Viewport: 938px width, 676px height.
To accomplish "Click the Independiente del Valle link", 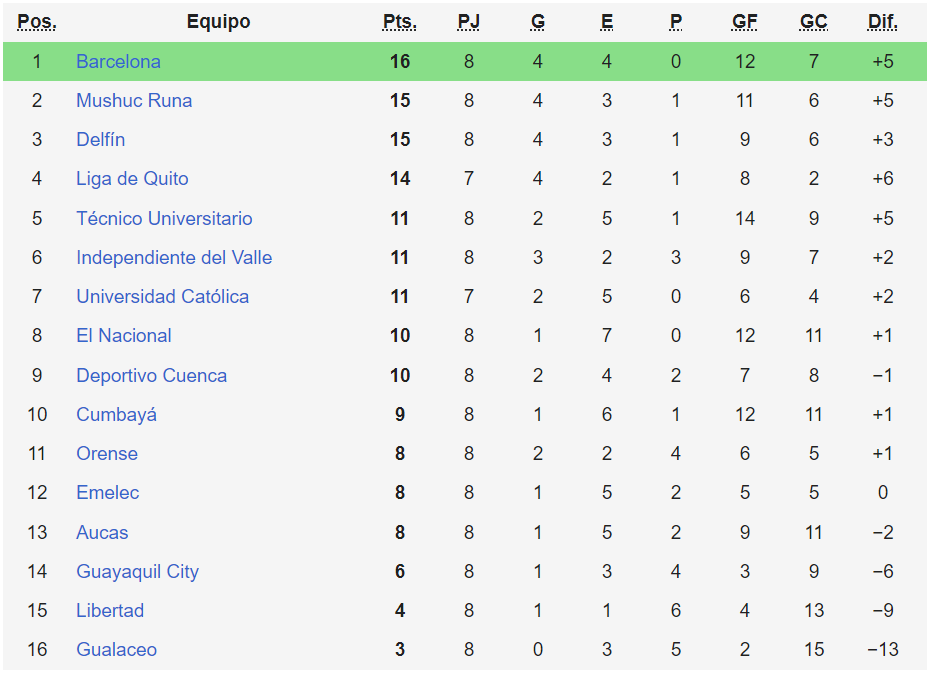I will coord(174,258).
